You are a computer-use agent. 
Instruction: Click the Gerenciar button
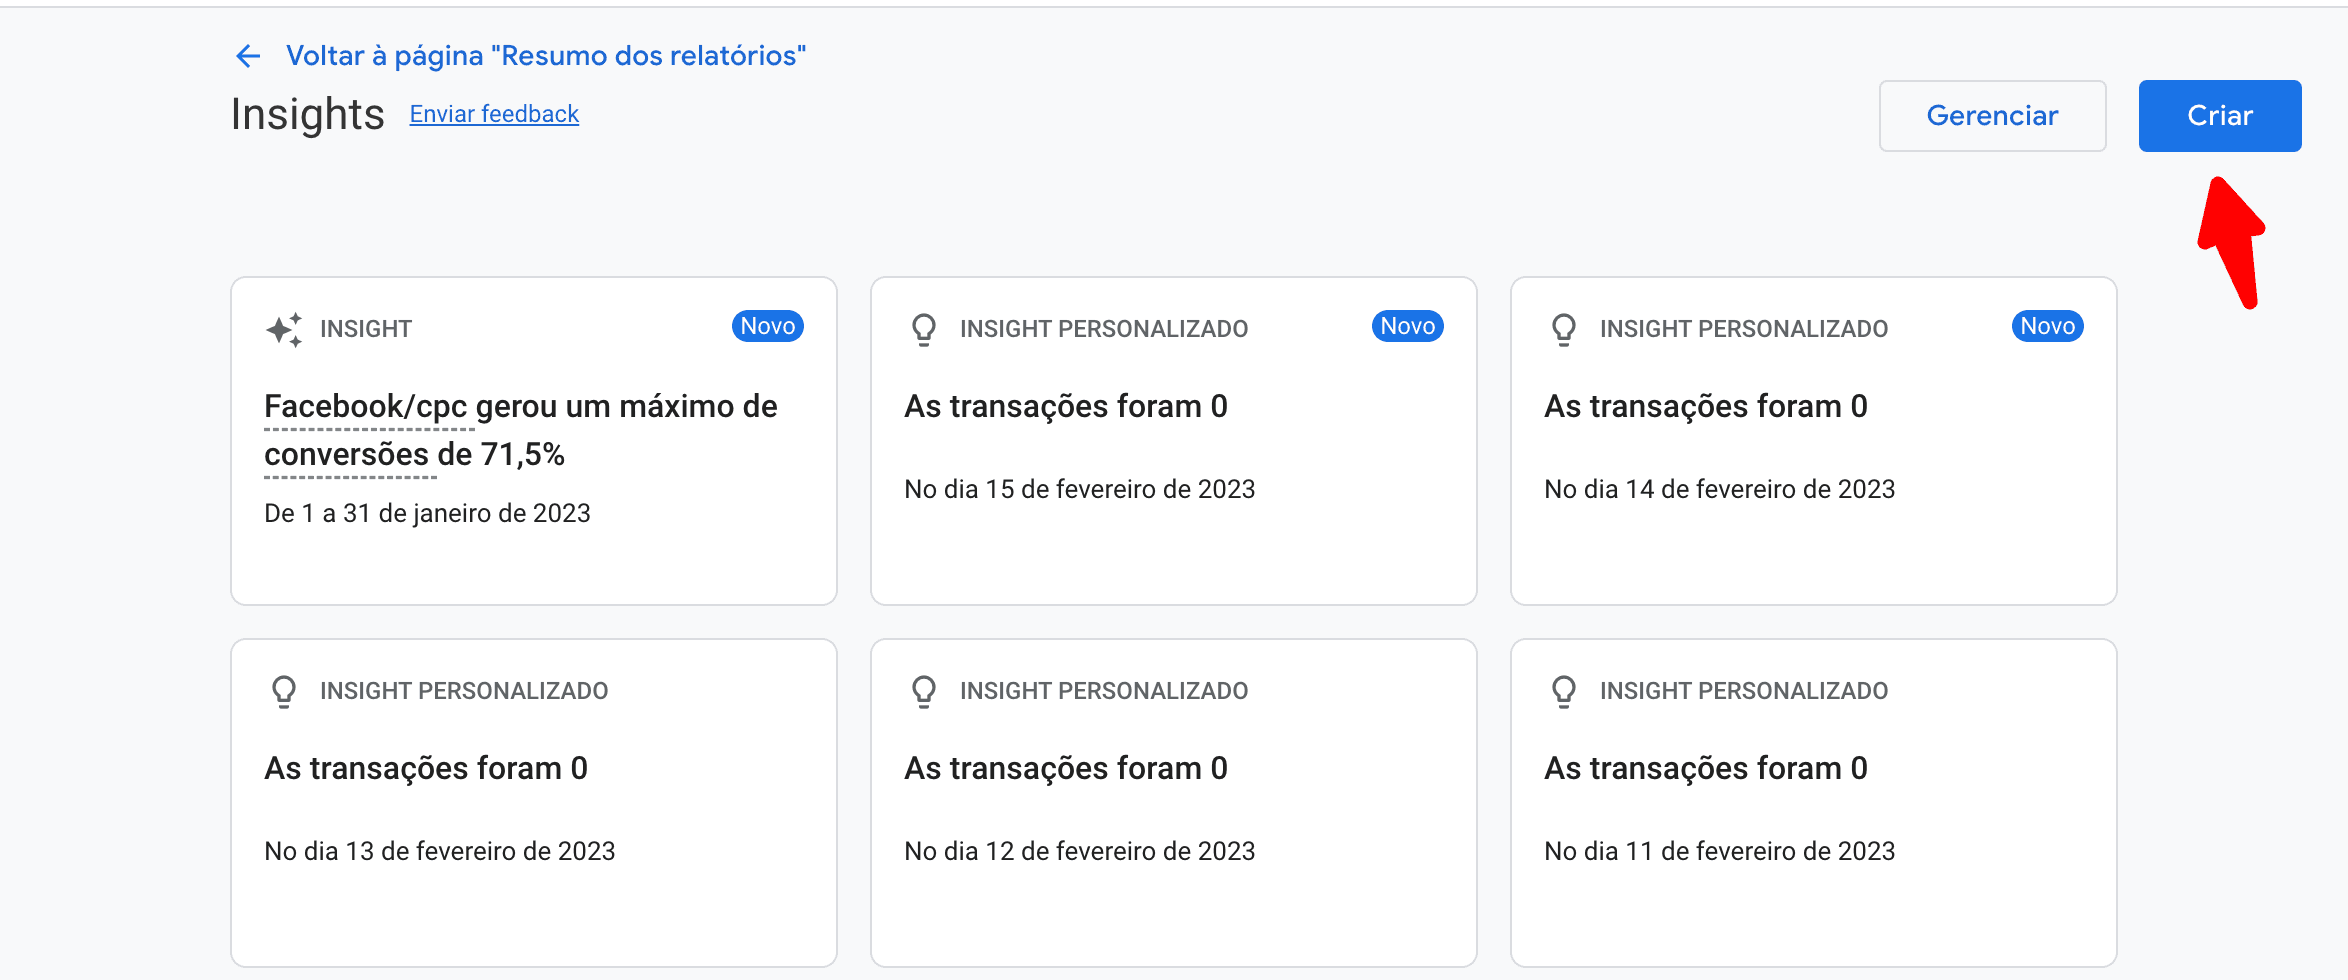1992,115
